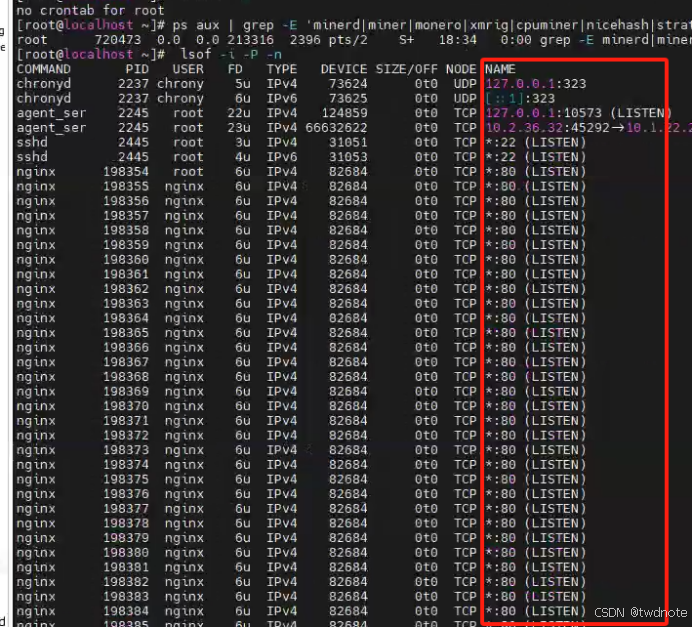
Task: Click nginx PID 198380
Action: click(x=126, y=552)
